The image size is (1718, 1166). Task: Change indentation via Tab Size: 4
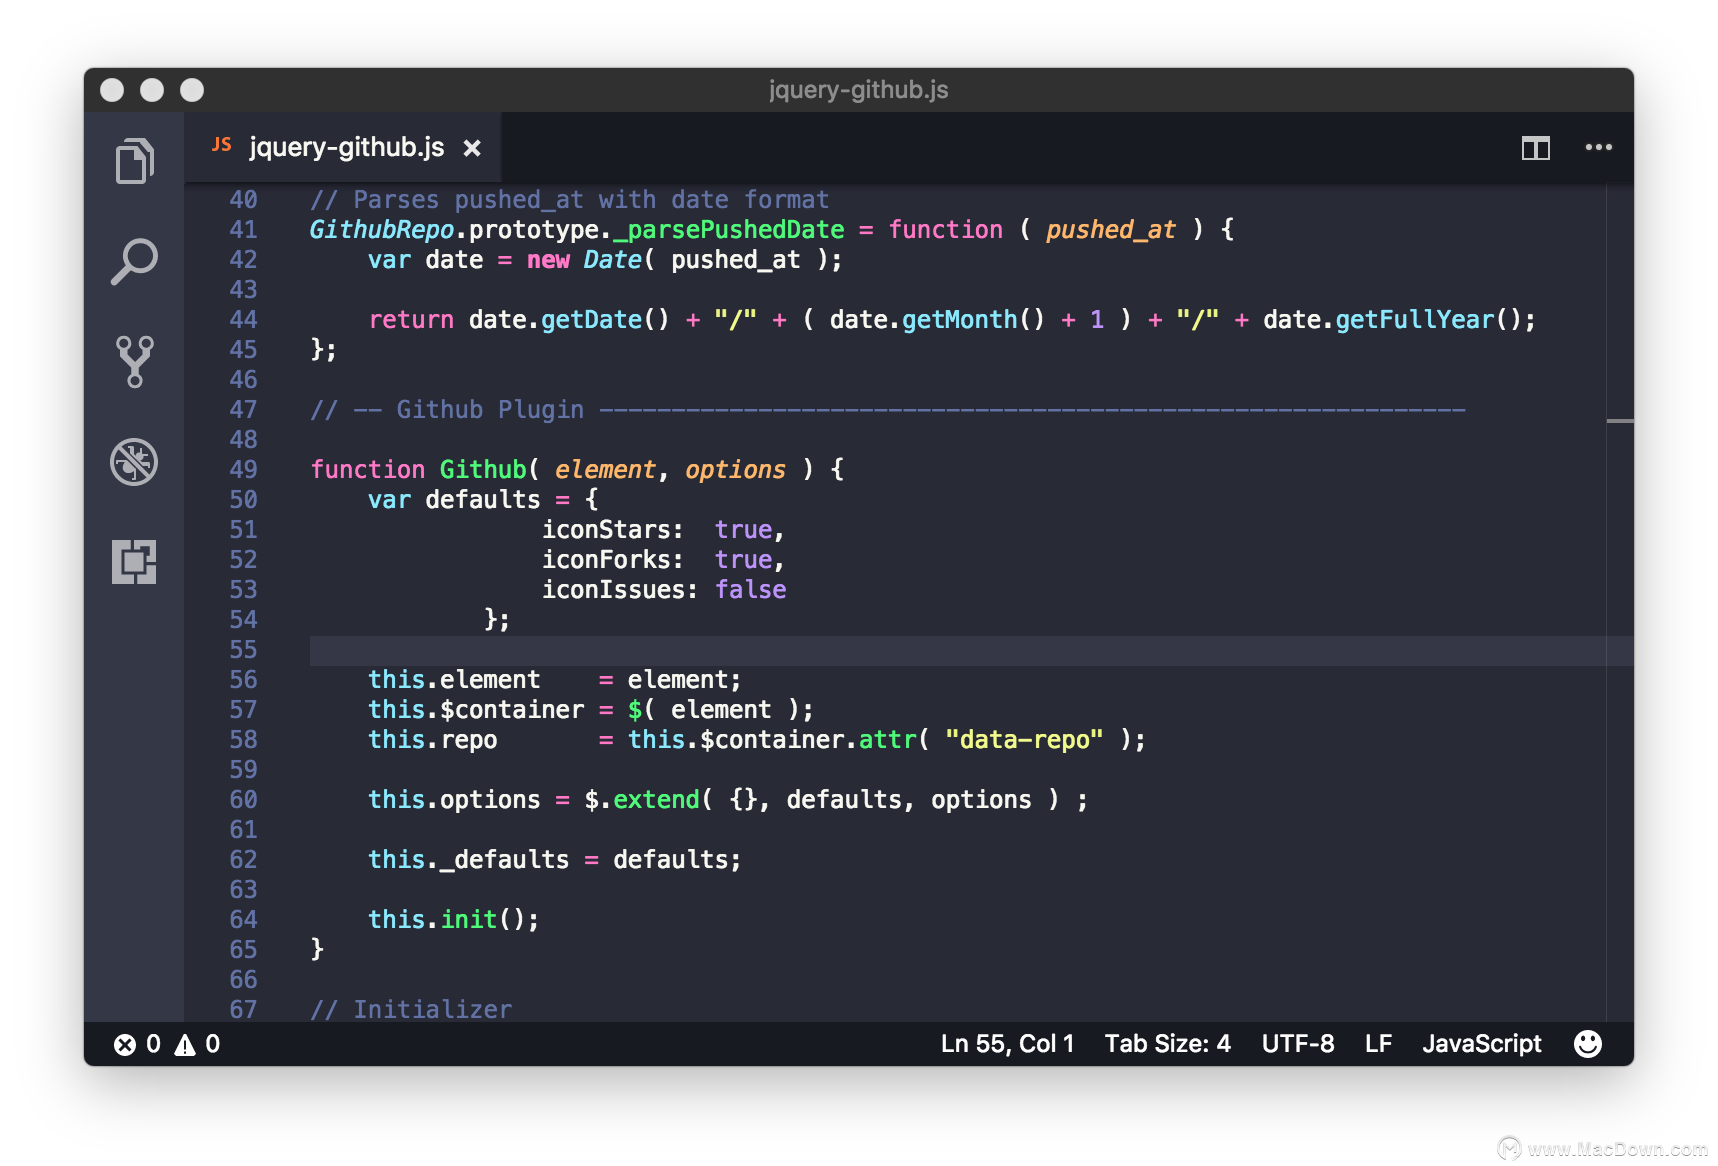(1167, 1044)
